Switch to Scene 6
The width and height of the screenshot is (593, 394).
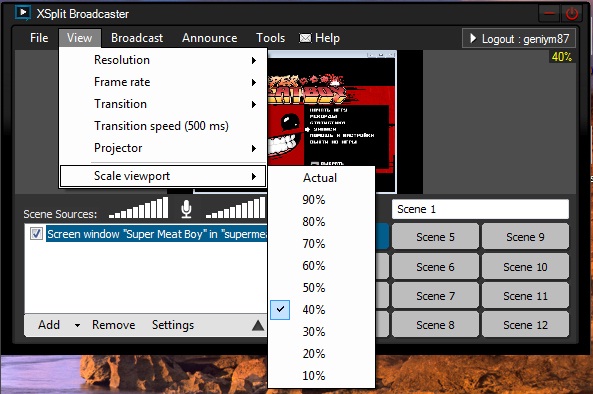(x=435, y=267)
